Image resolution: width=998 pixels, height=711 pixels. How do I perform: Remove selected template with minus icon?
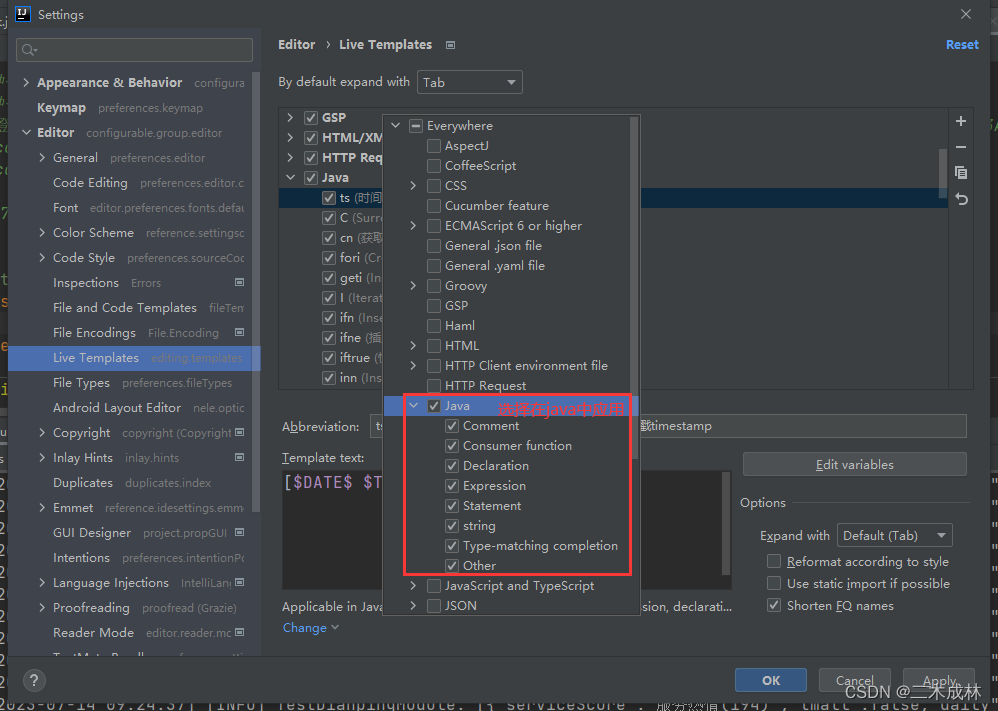click(x=961, y=147)
